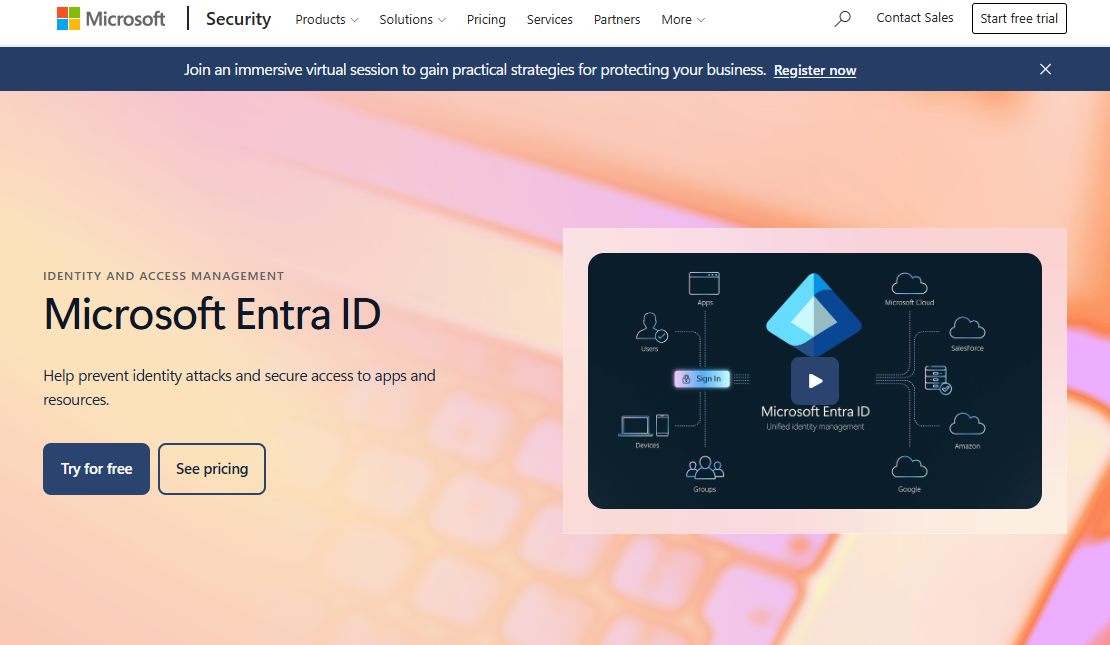Open the Partners nav link
The image size is (1110, 645).
click(x=617, y=20)
